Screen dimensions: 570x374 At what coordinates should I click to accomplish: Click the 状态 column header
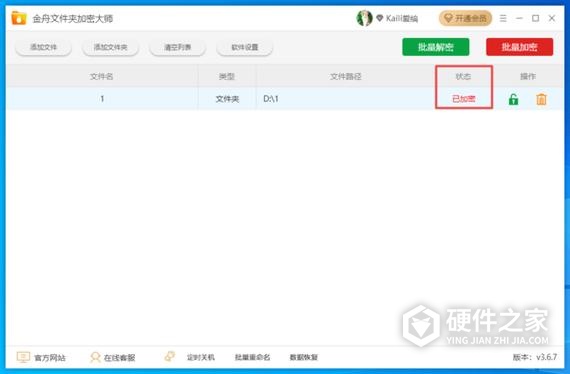point(463,76)
